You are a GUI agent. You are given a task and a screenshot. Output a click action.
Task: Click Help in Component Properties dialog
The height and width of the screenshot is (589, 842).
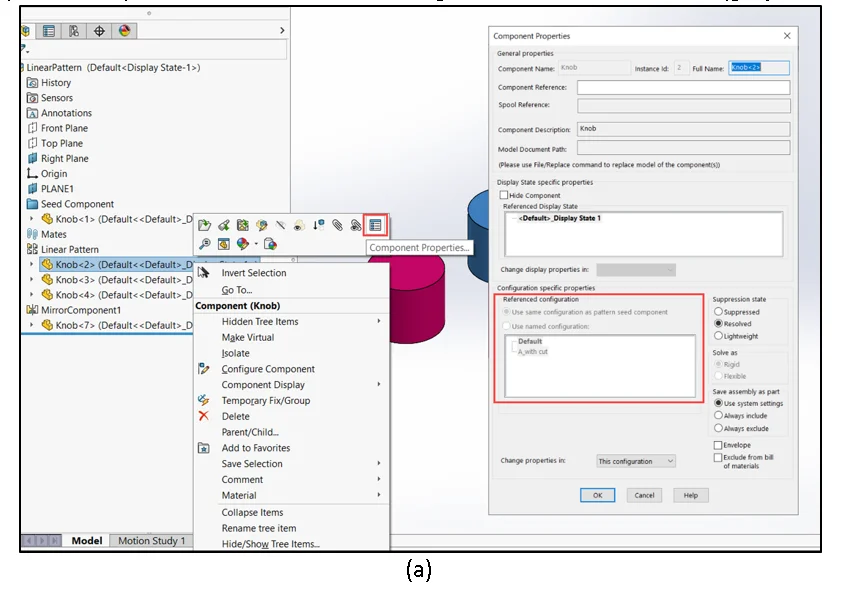tap(691, 495)
